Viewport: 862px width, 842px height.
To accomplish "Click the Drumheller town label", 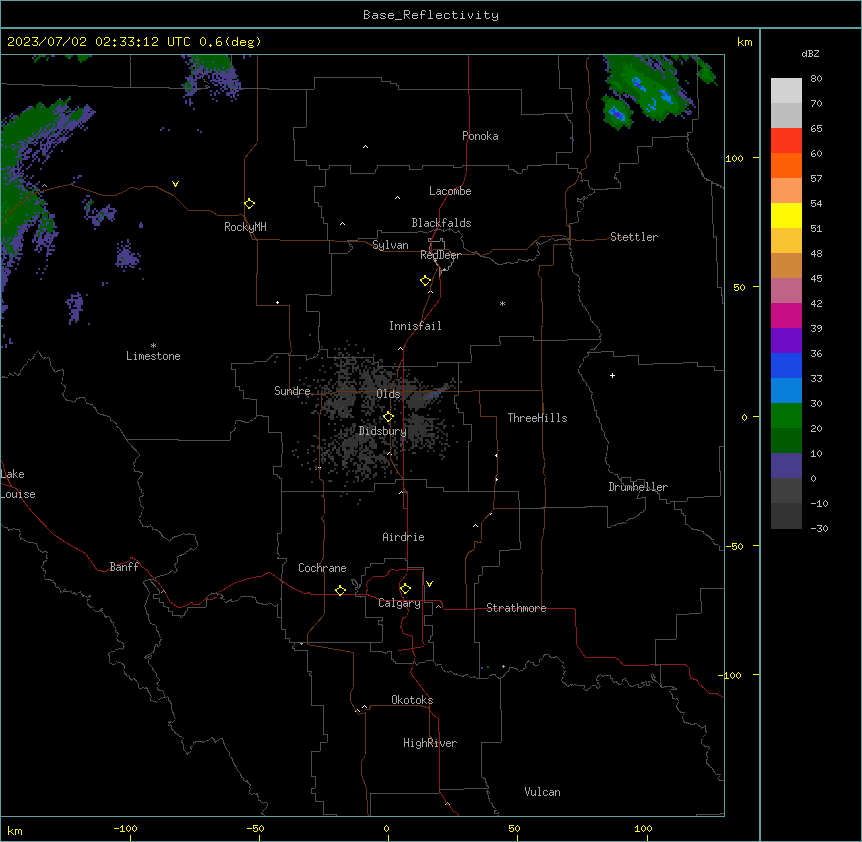I will coord(638,487).
